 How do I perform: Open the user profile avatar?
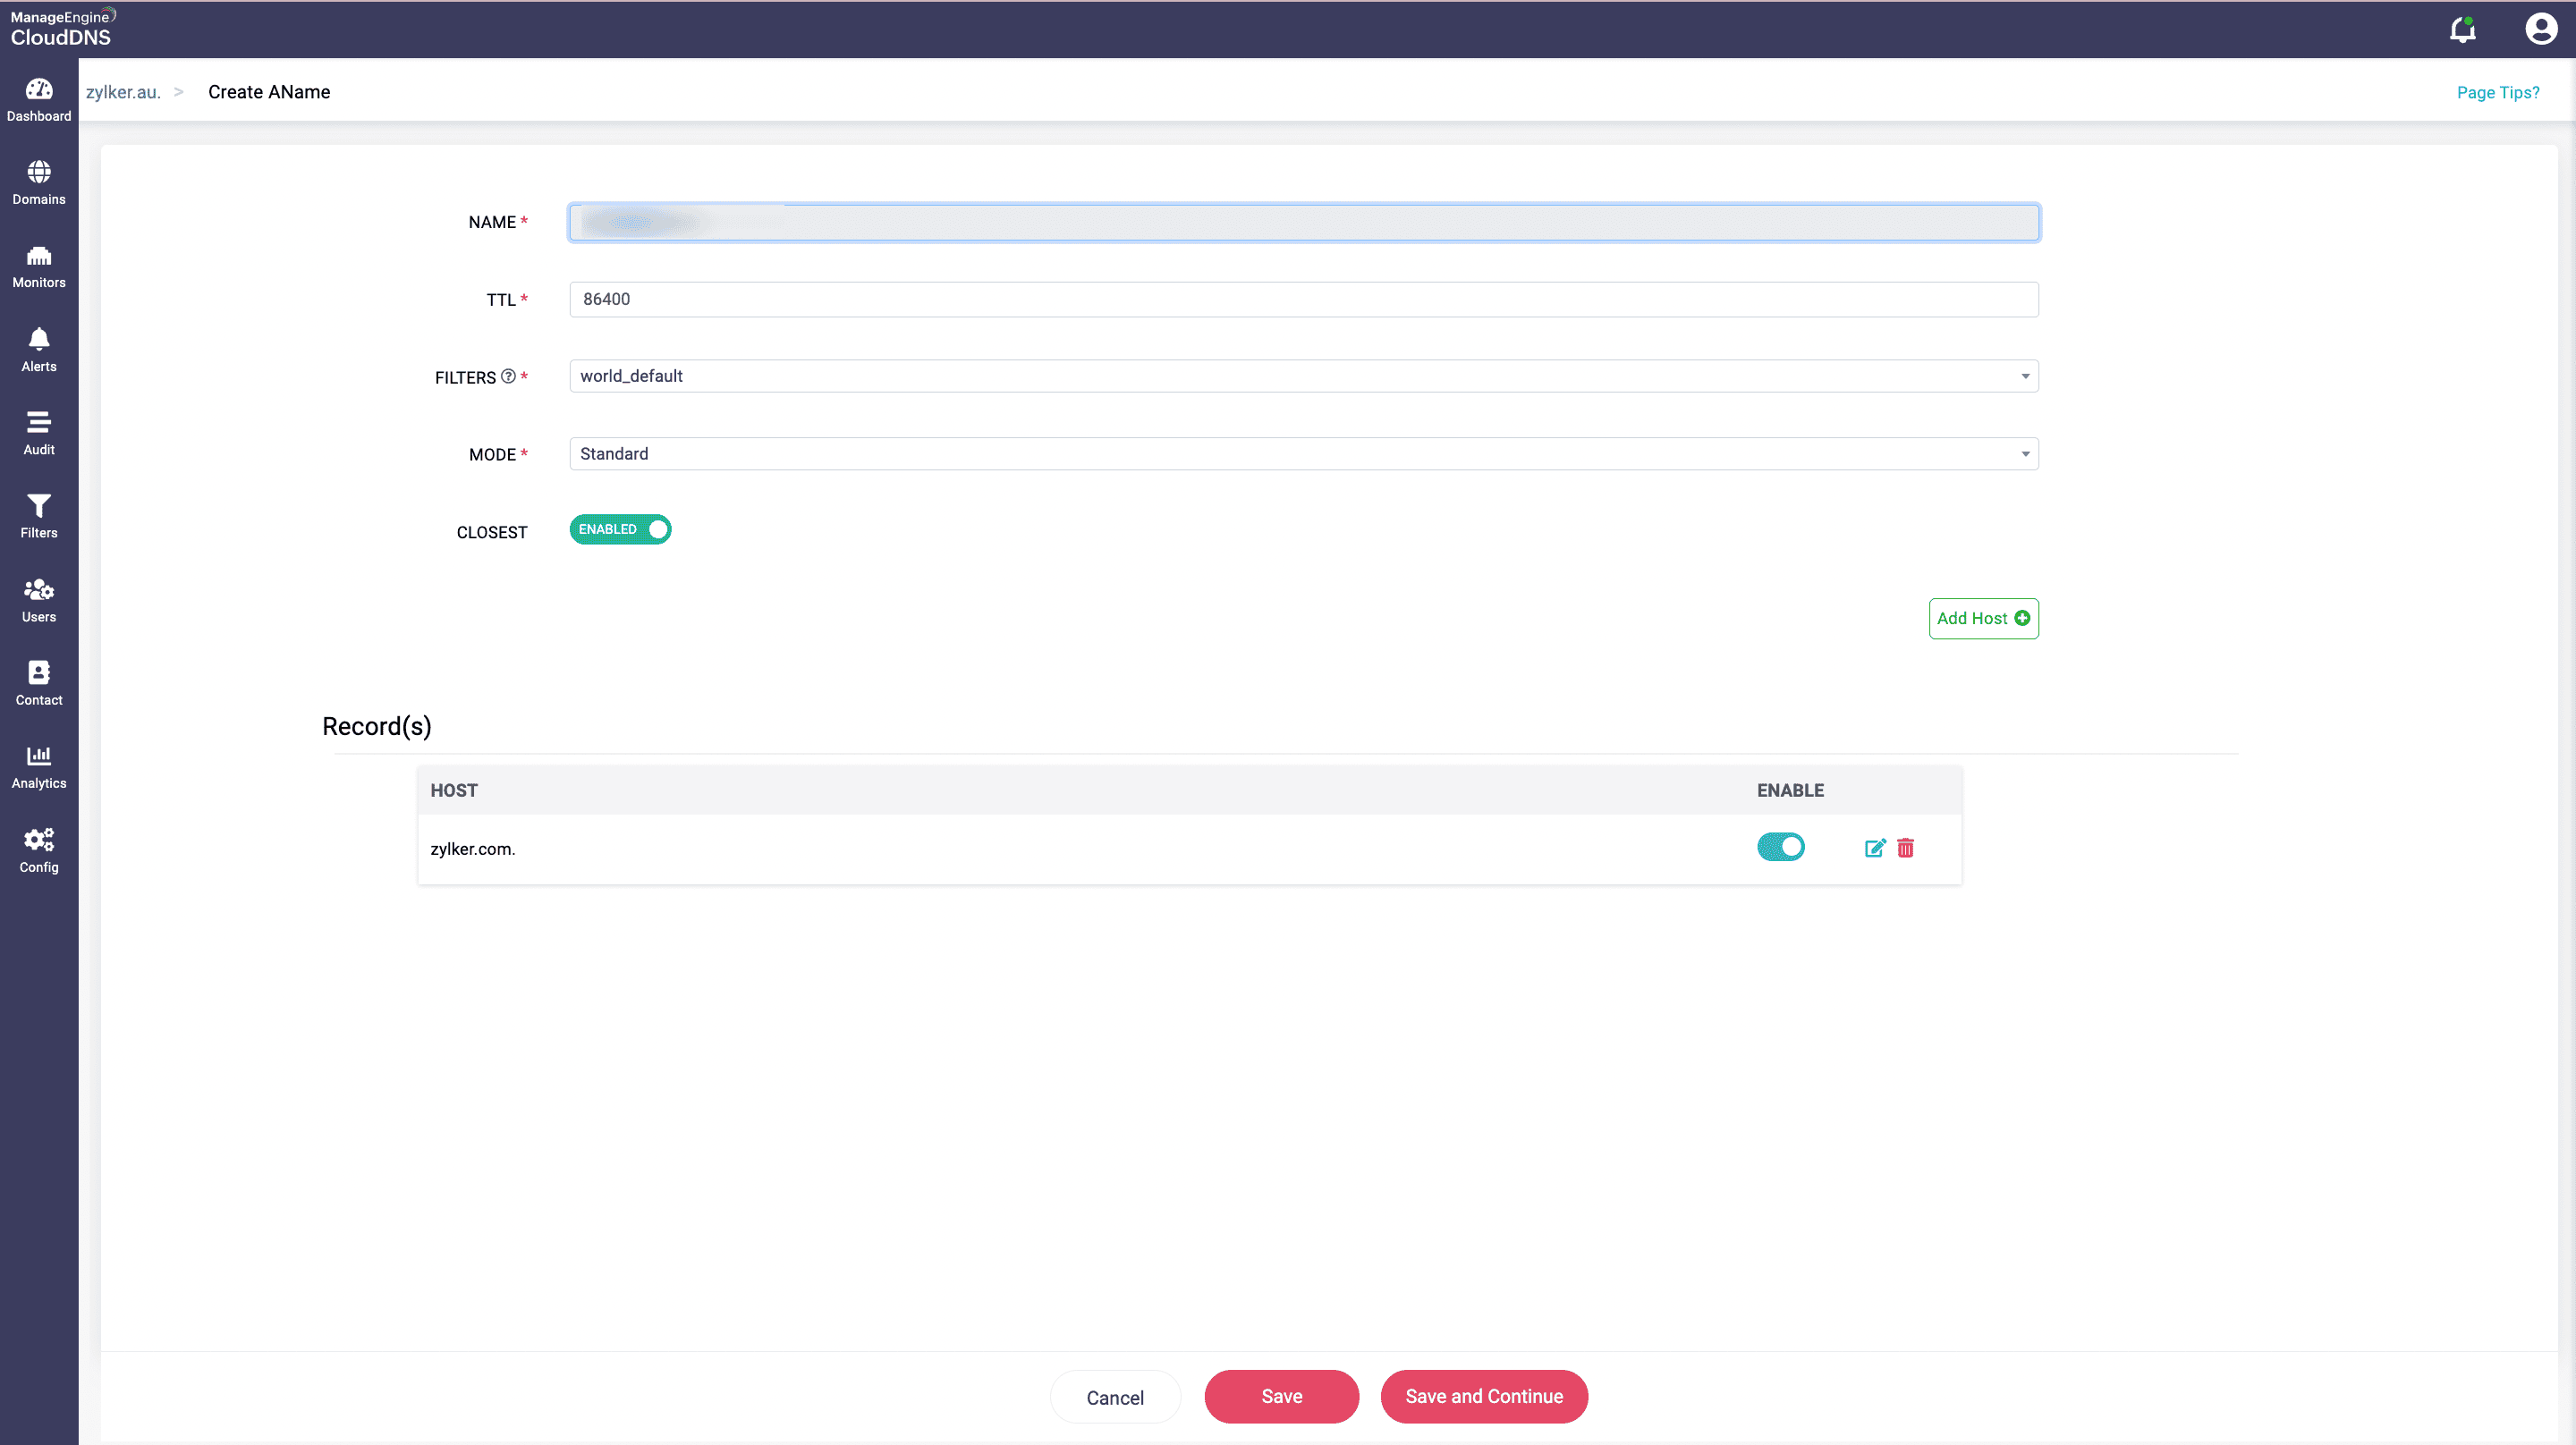2540,29
